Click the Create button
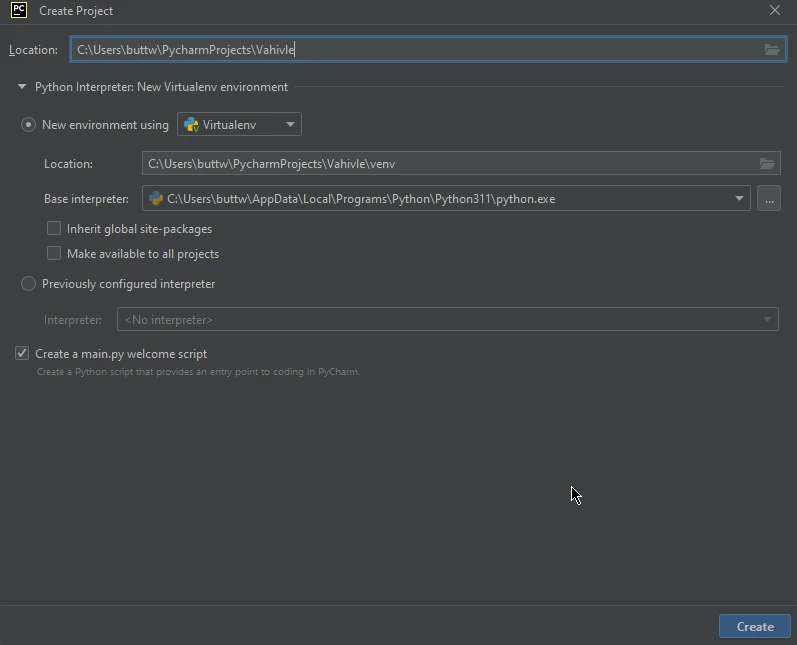The height and width of the screenshot is (645, 797). click(x=755, y=626)
